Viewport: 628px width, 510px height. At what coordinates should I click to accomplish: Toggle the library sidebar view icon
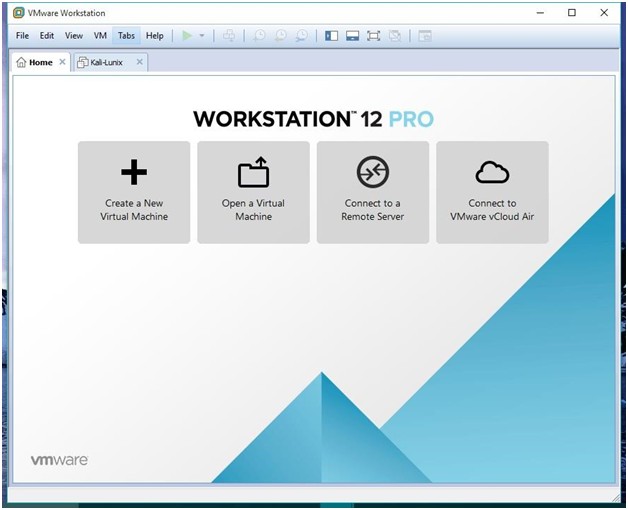point(331,36)
